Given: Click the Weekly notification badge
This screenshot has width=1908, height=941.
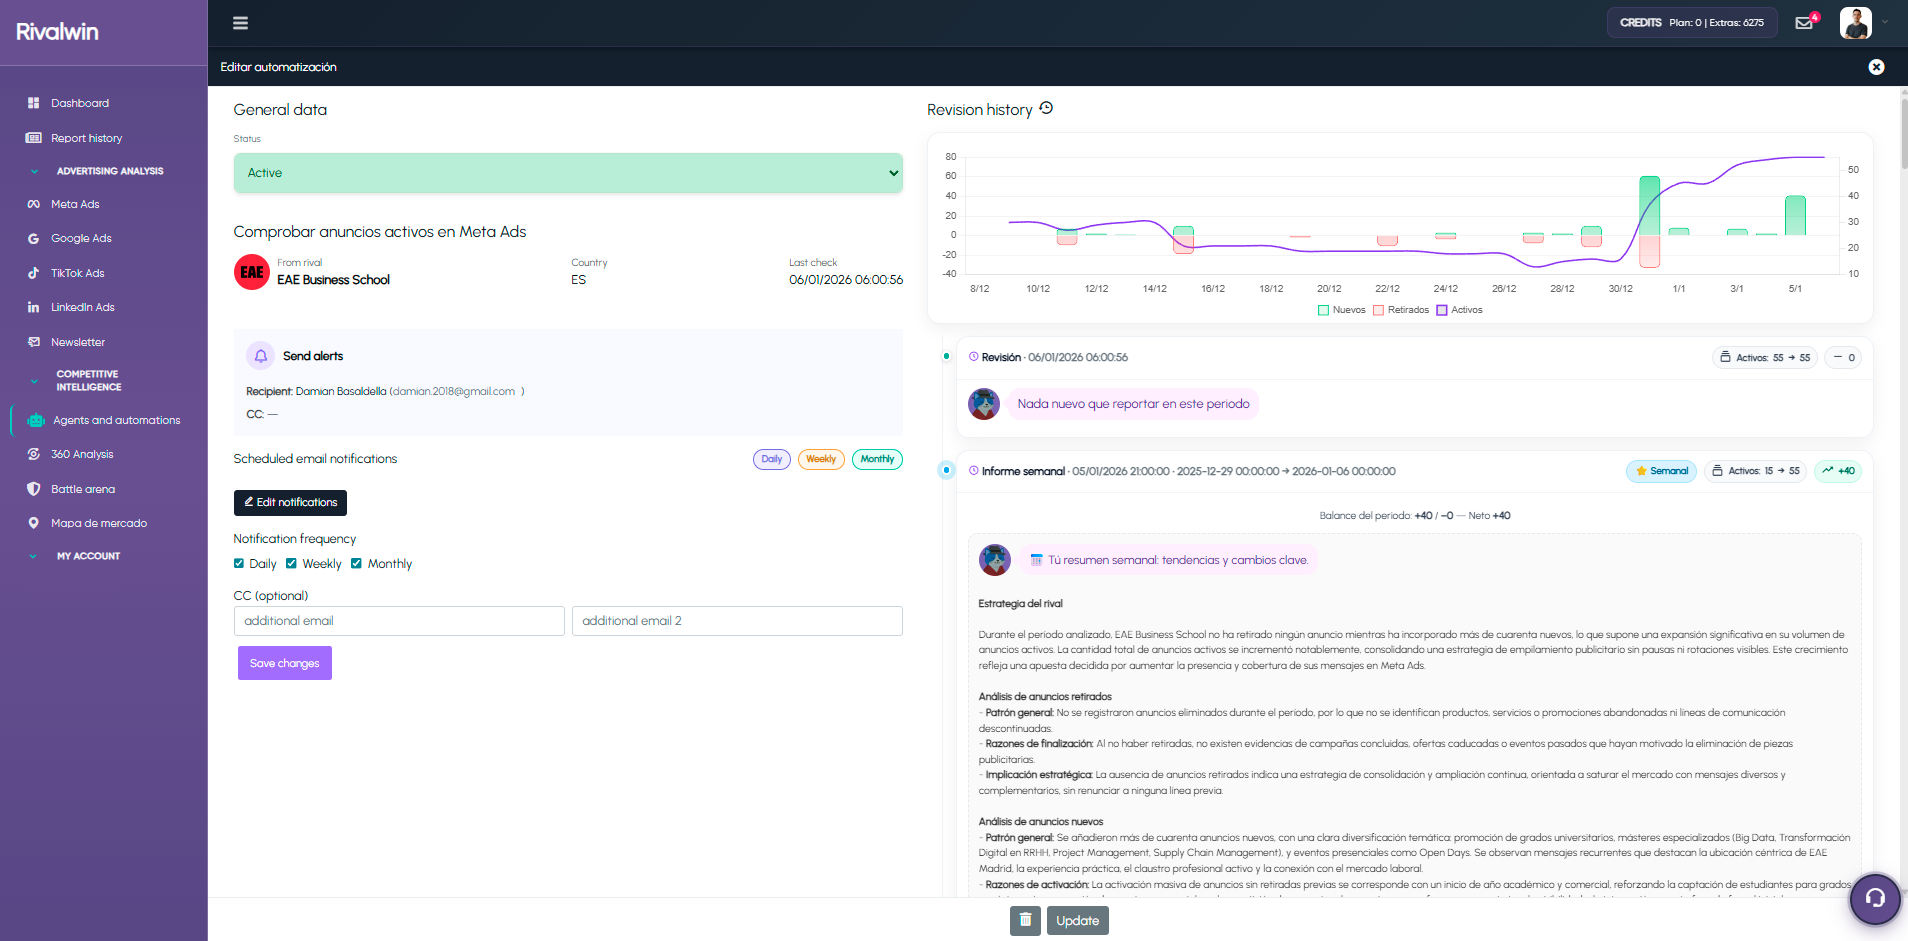Looking at the screenshot, I should click(x=821, y=459).
